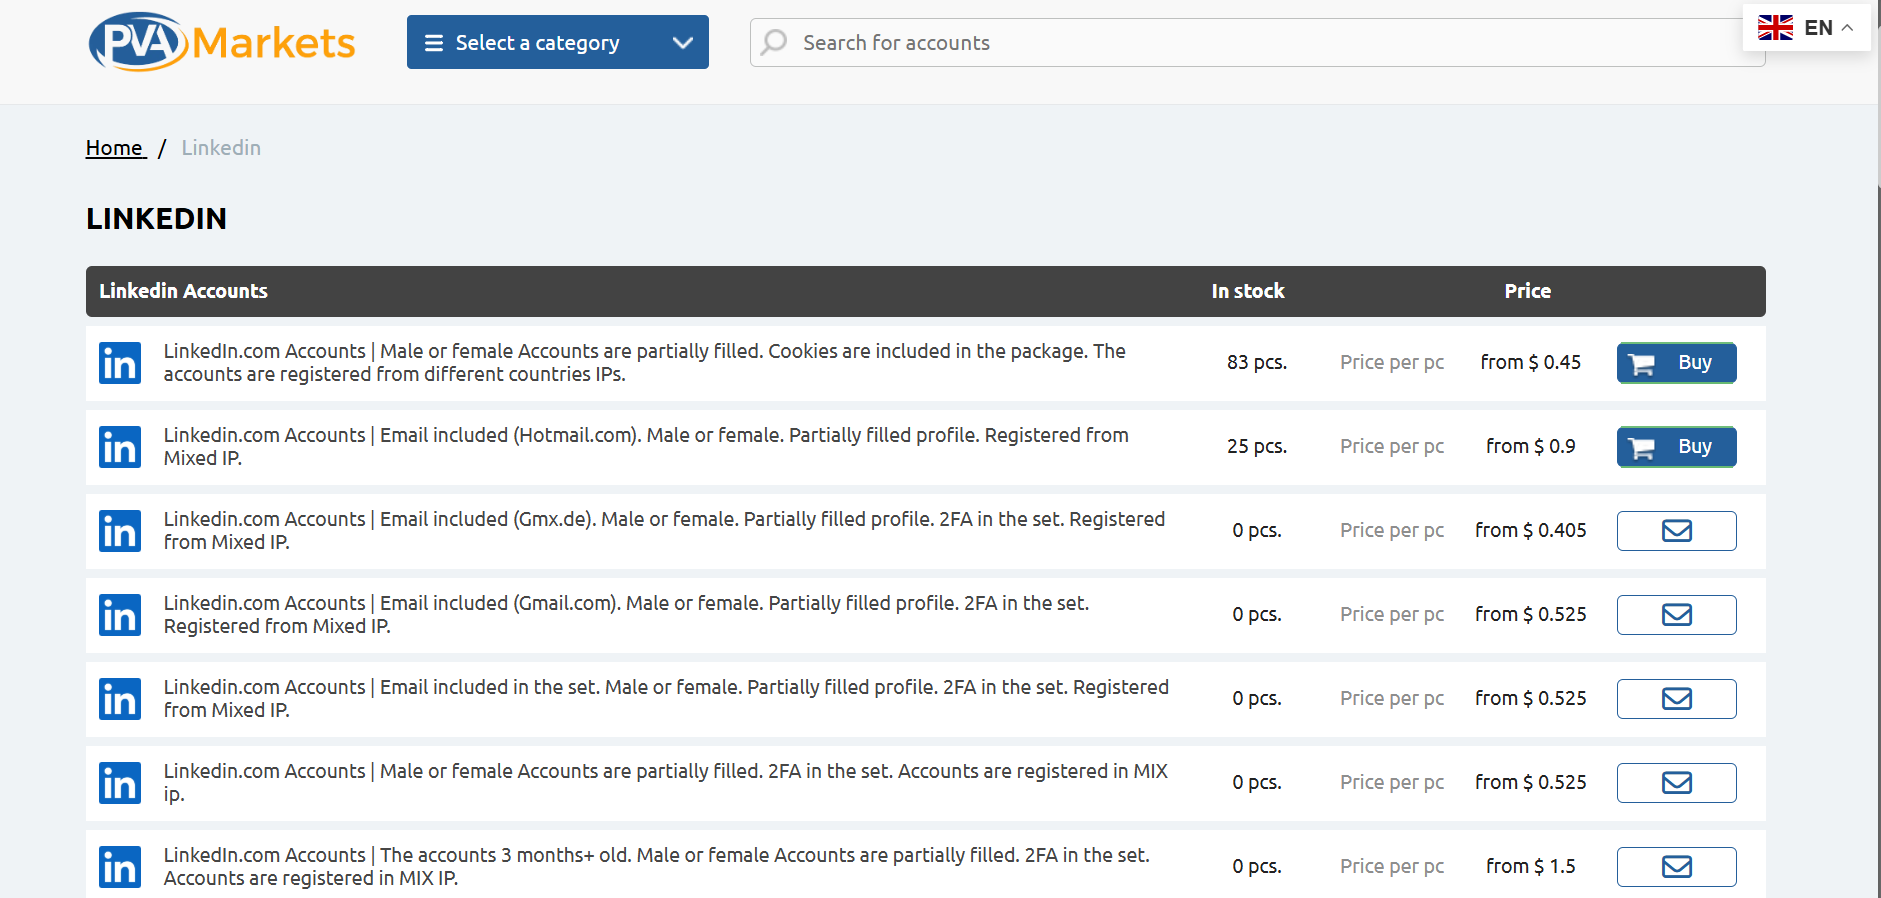Open the Select a category dropdown
The height and width of the screenshot is (898, 1881).
(x=557, y=42)
